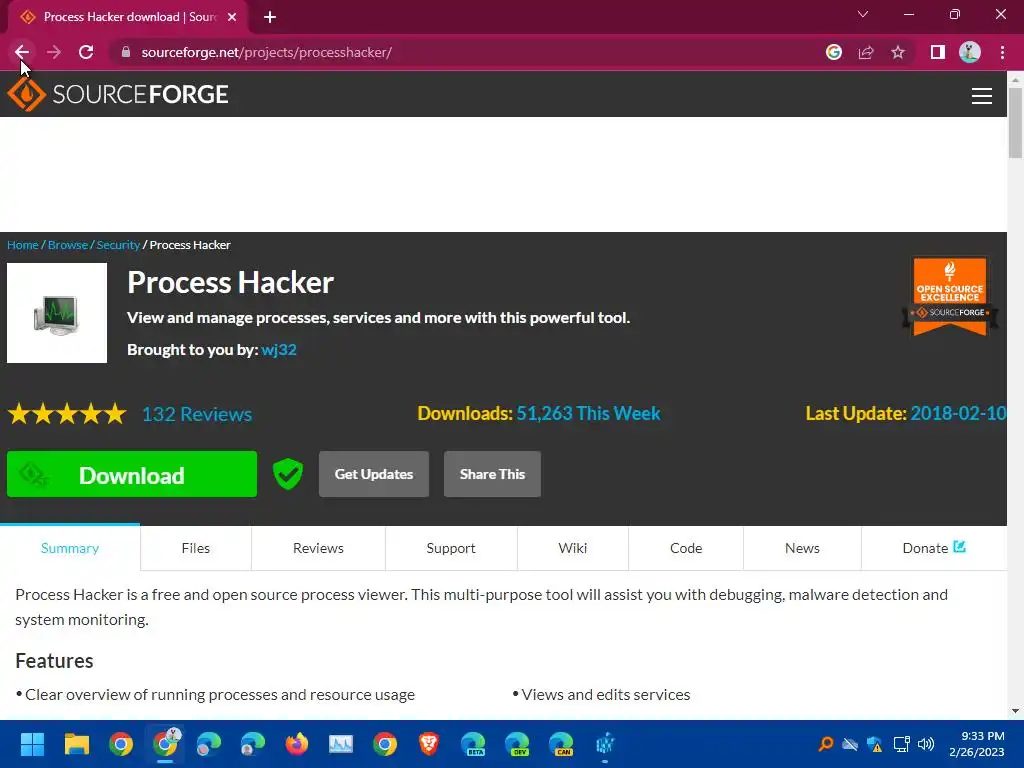Click the SourceForge logo in header
The height and width of the screenshot is (768, 1024).
(118, 95)
